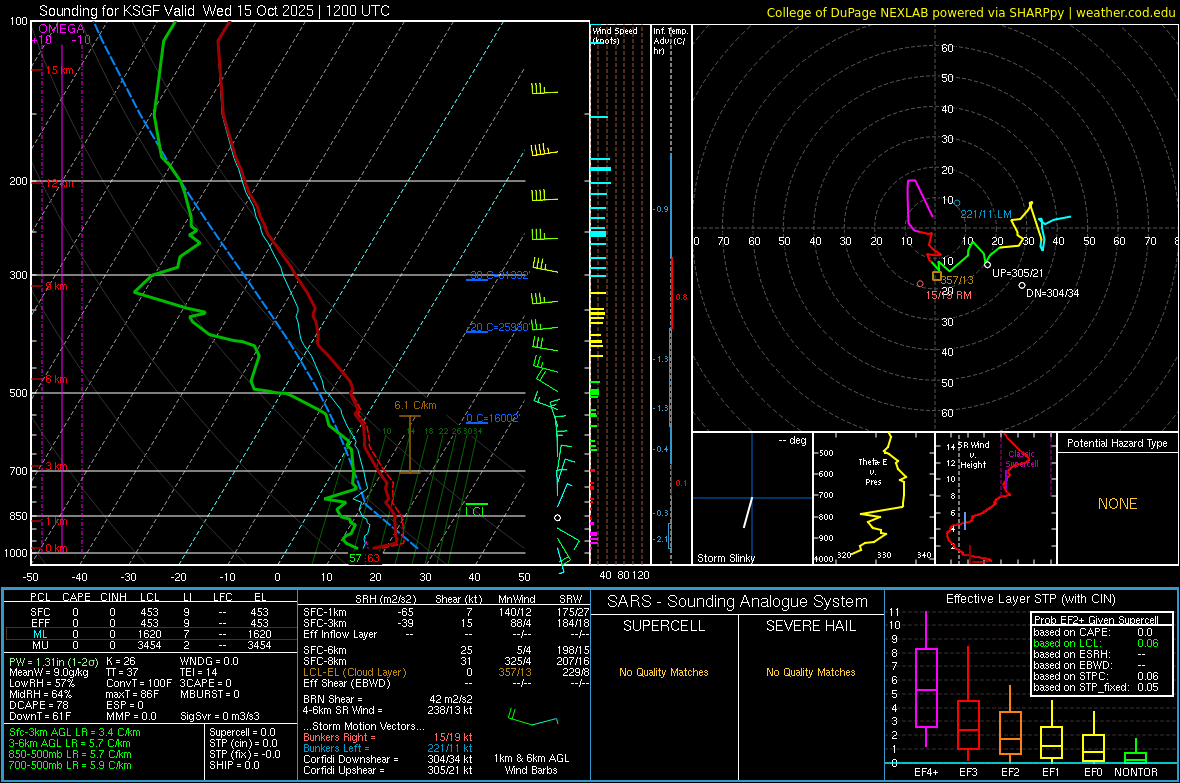
Task: Click the "0 C=16002'" freezing level label
Action: click(492, 418)
